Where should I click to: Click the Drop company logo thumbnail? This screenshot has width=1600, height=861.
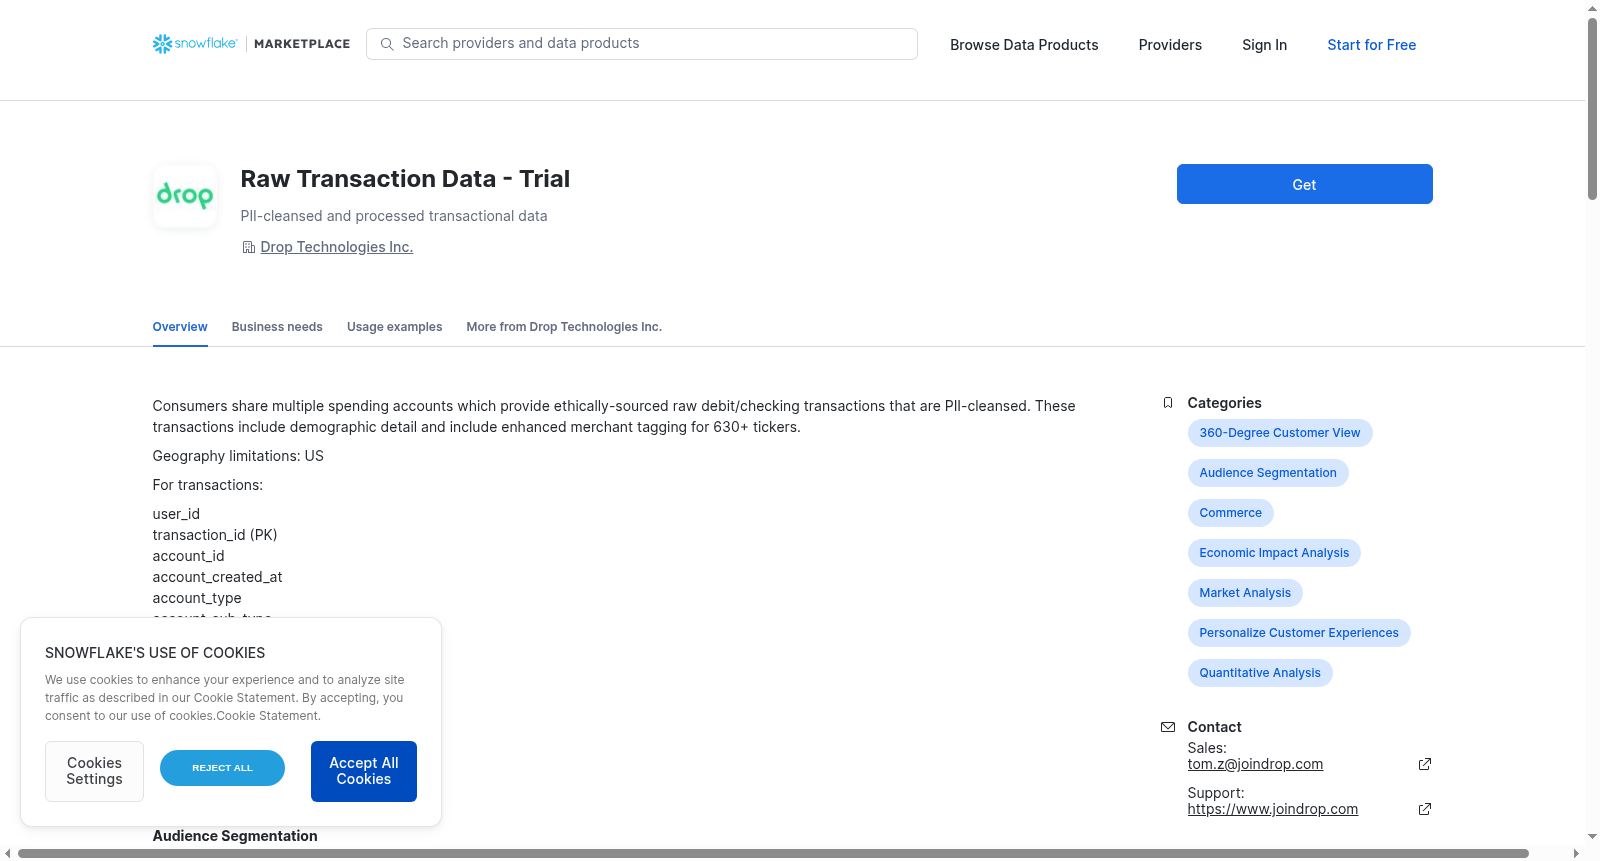coord(185,196)
